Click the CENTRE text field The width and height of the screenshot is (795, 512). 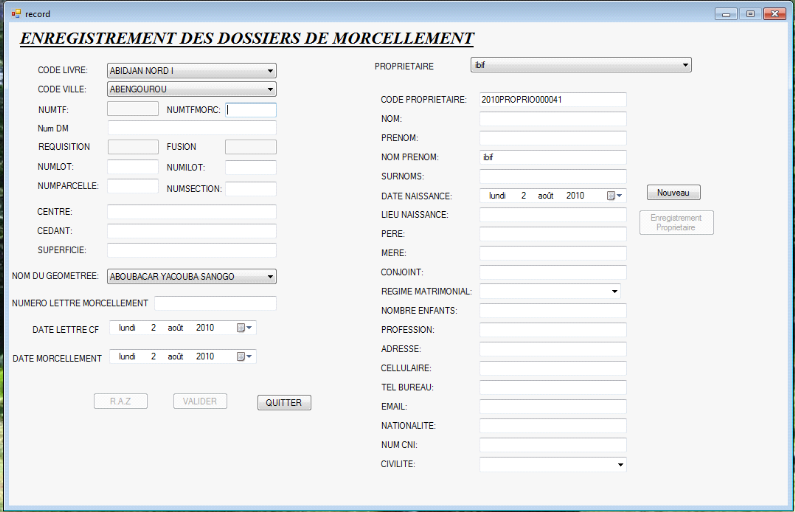coord(192,211)
